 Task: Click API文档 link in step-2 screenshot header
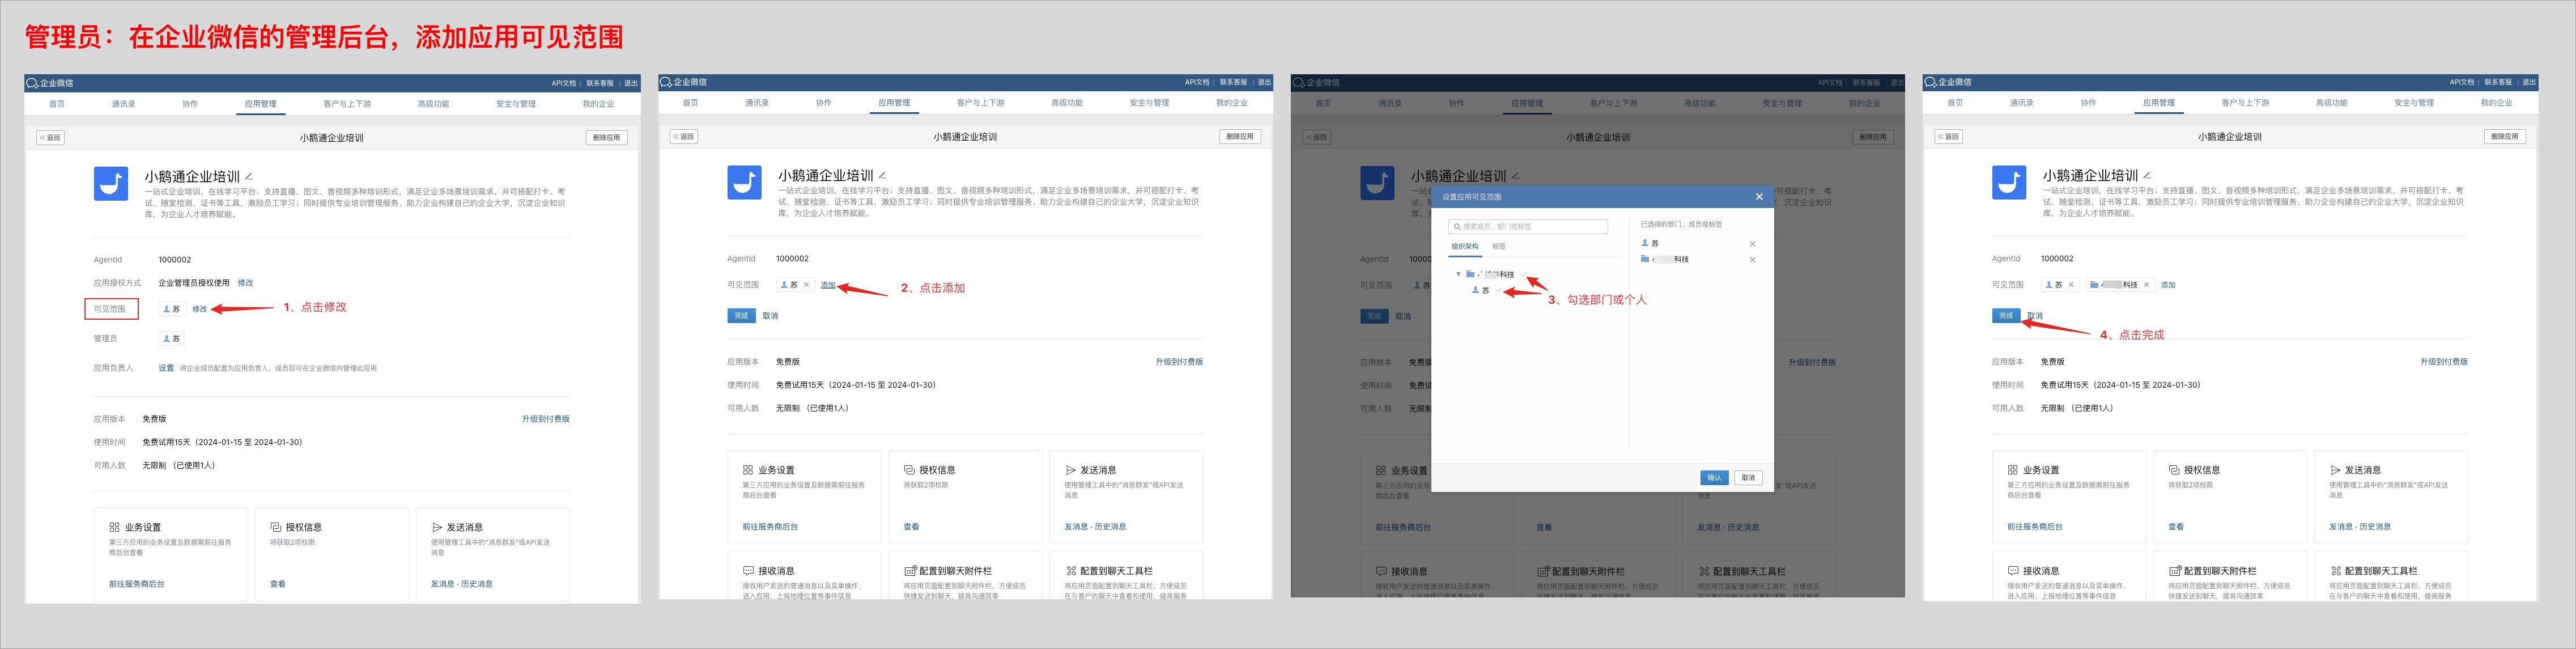pyautogui.click(x=1197, y=82)
